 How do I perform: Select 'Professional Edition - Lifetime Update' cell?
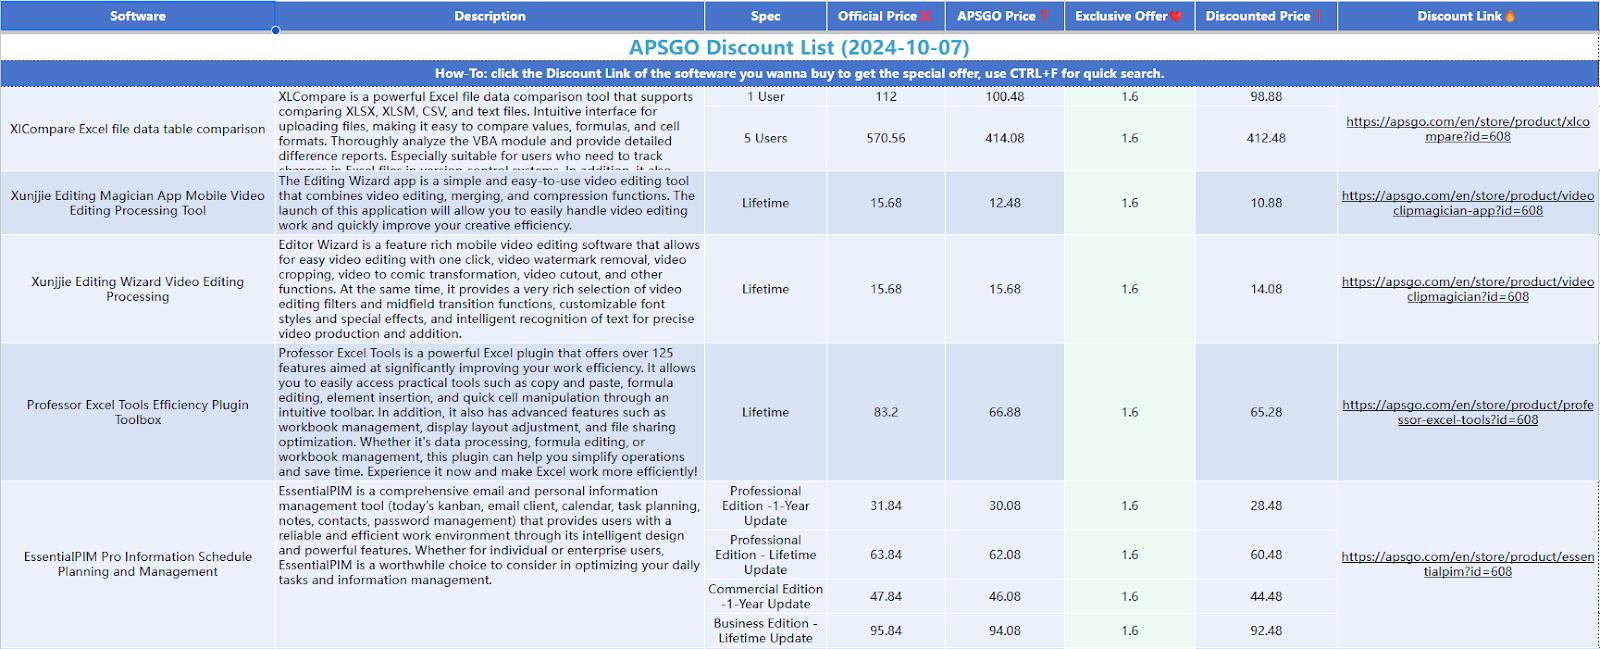[x=766, y=555]
